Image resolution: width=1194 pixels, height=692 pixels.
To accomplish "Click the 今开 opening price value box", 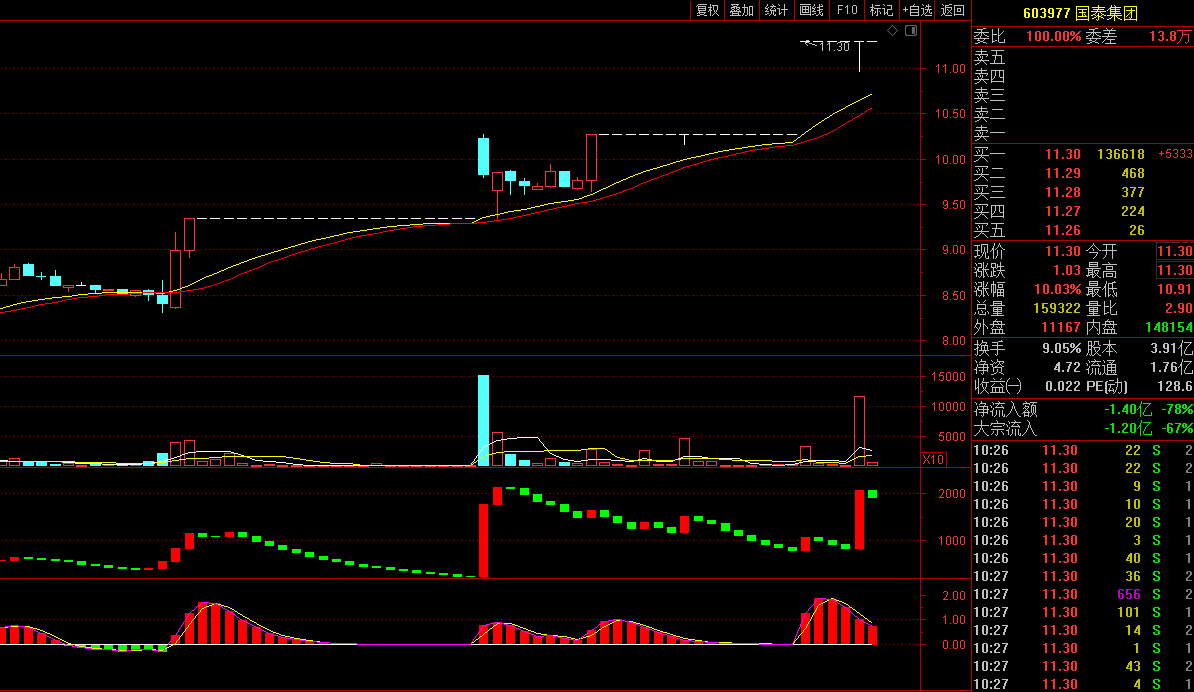I will [x=1174, y=251].
